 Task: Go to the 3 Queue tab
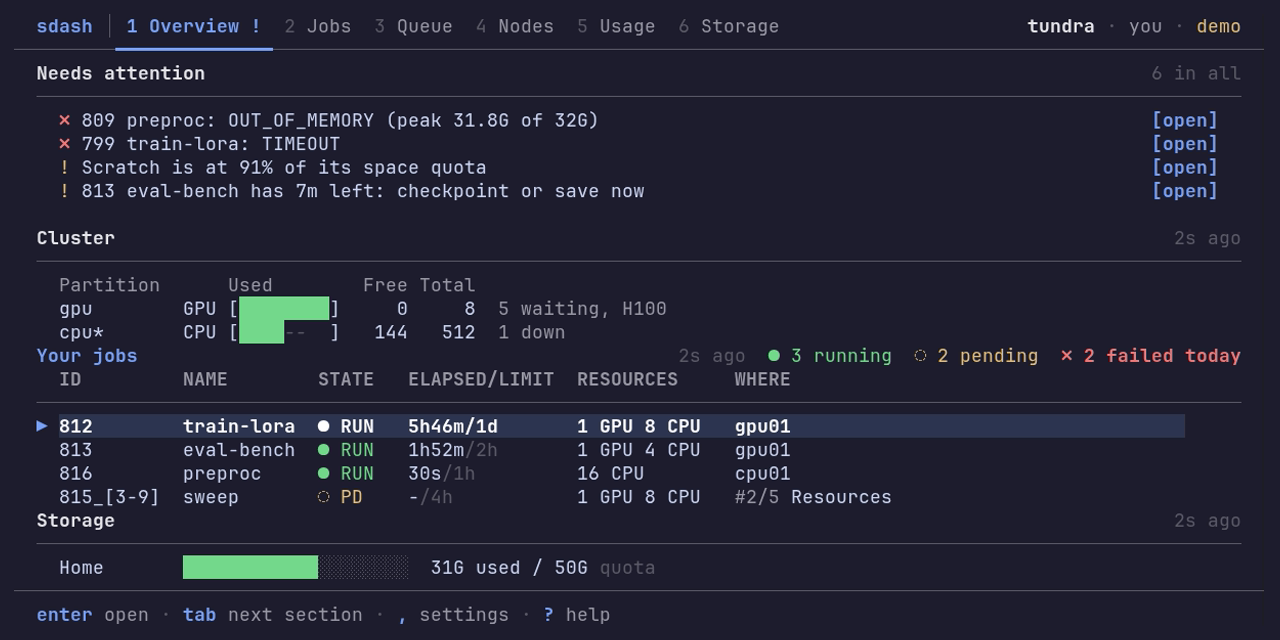click(x=413, y=26)
